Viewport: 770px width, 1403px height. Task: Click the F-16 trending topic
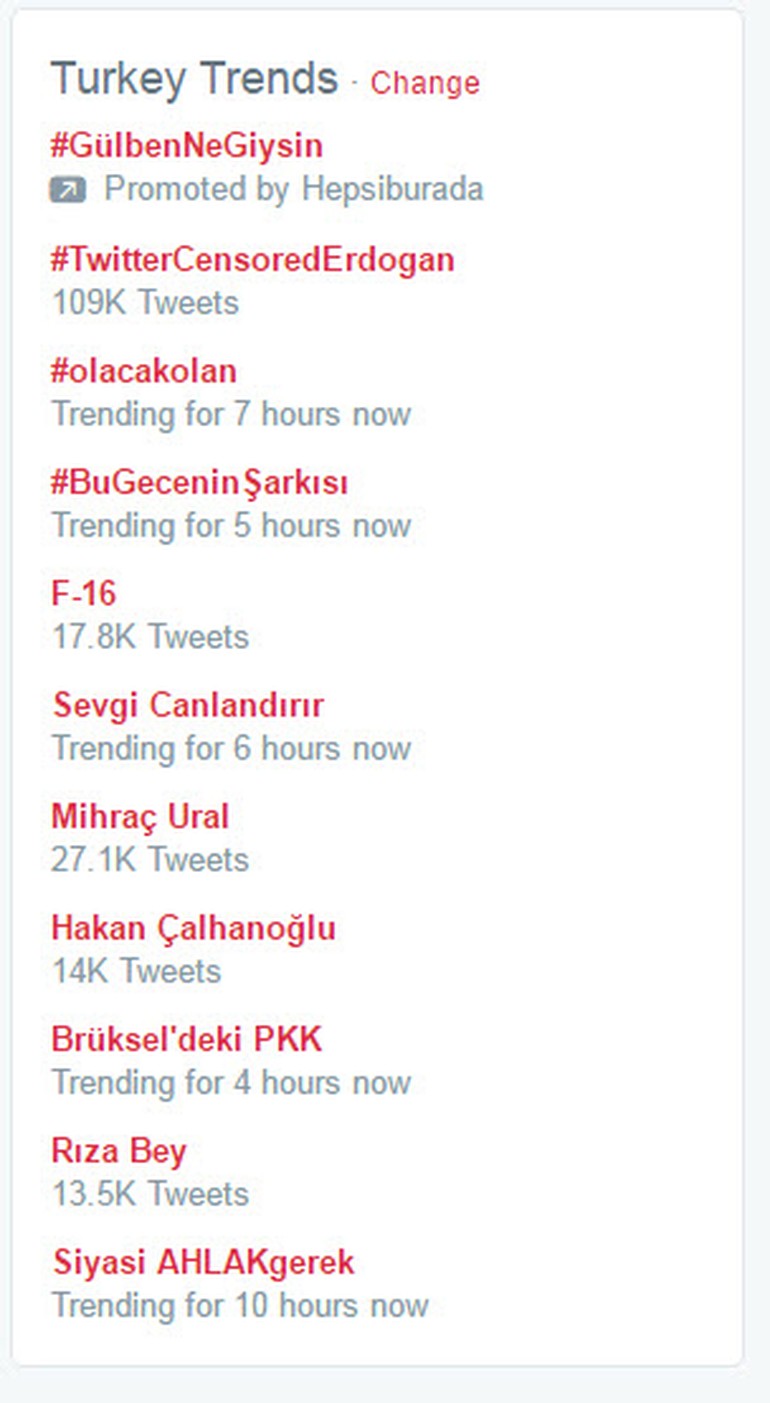83,594
